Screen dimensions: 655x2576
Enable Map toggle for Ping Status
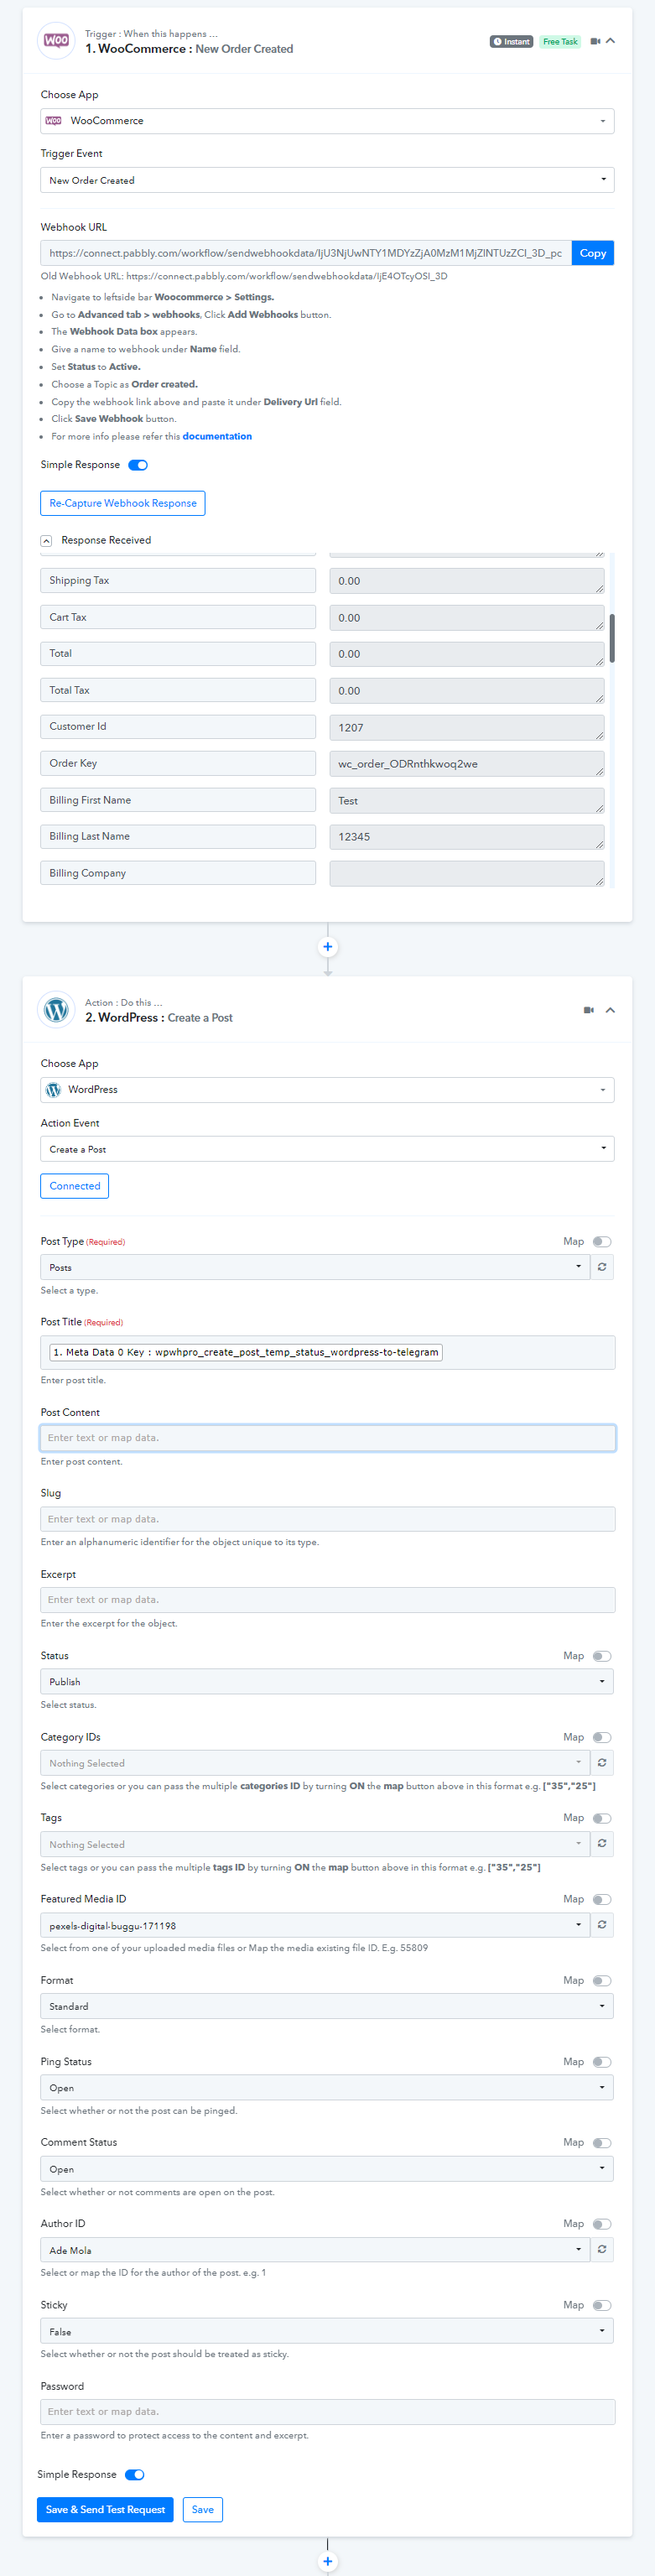(602, 2062)
